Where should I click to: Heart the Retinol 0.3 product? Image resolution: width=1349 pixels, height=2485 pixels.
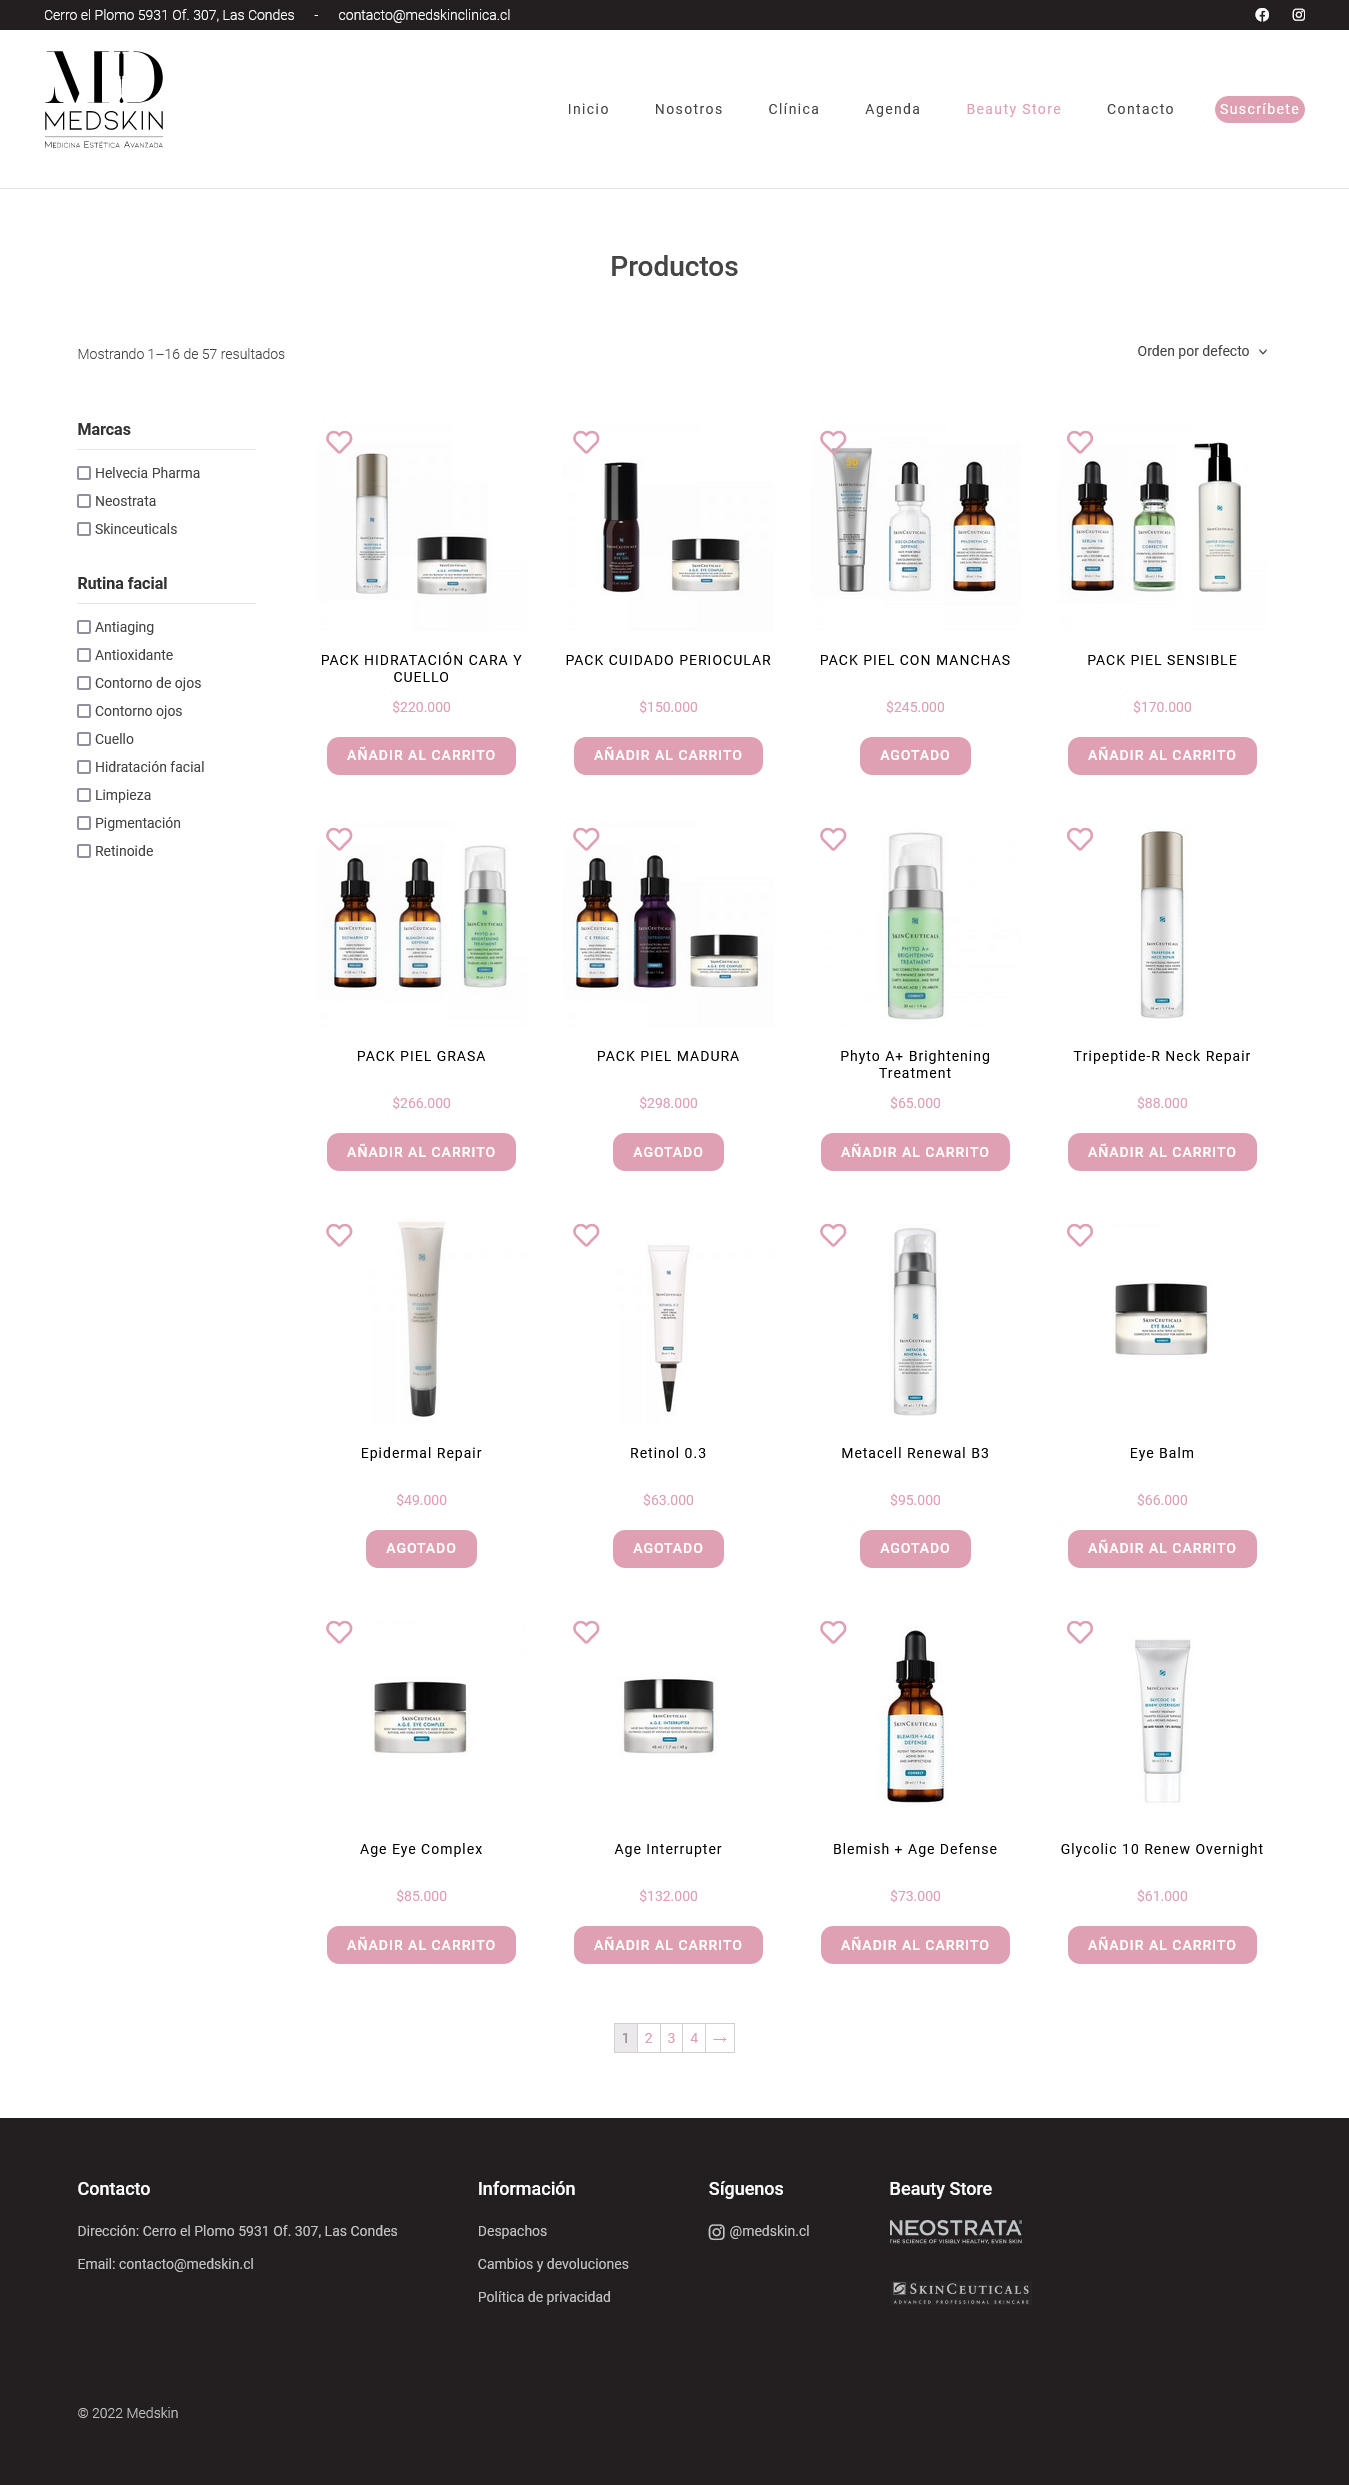point(586,1235)
